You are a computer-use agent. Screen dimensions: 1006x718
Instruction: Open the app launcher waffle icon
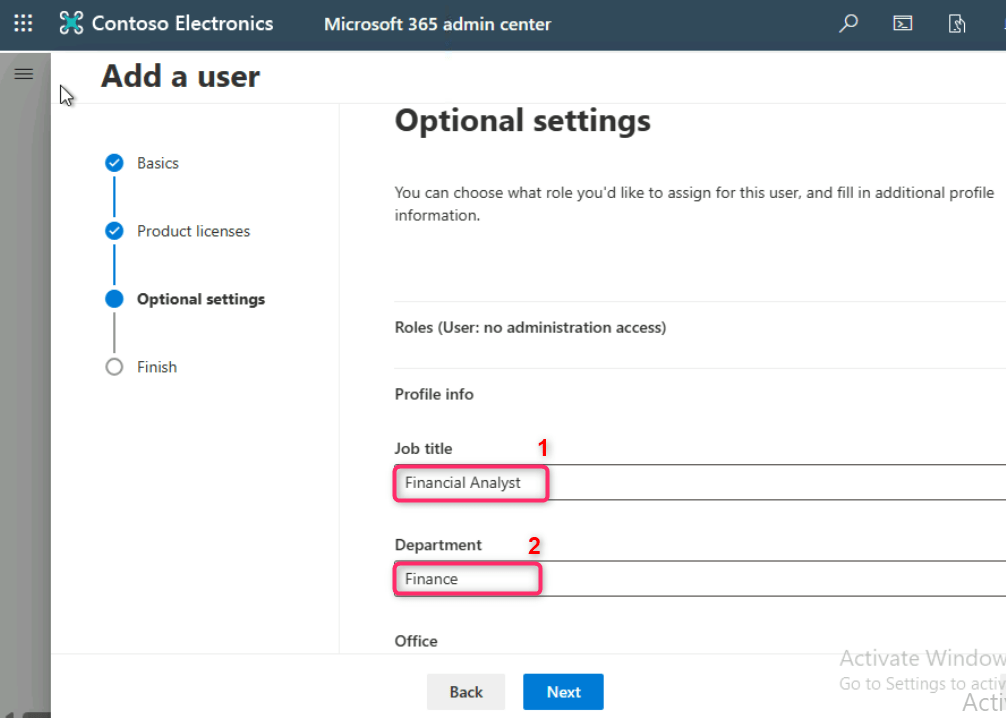point(23,23)
